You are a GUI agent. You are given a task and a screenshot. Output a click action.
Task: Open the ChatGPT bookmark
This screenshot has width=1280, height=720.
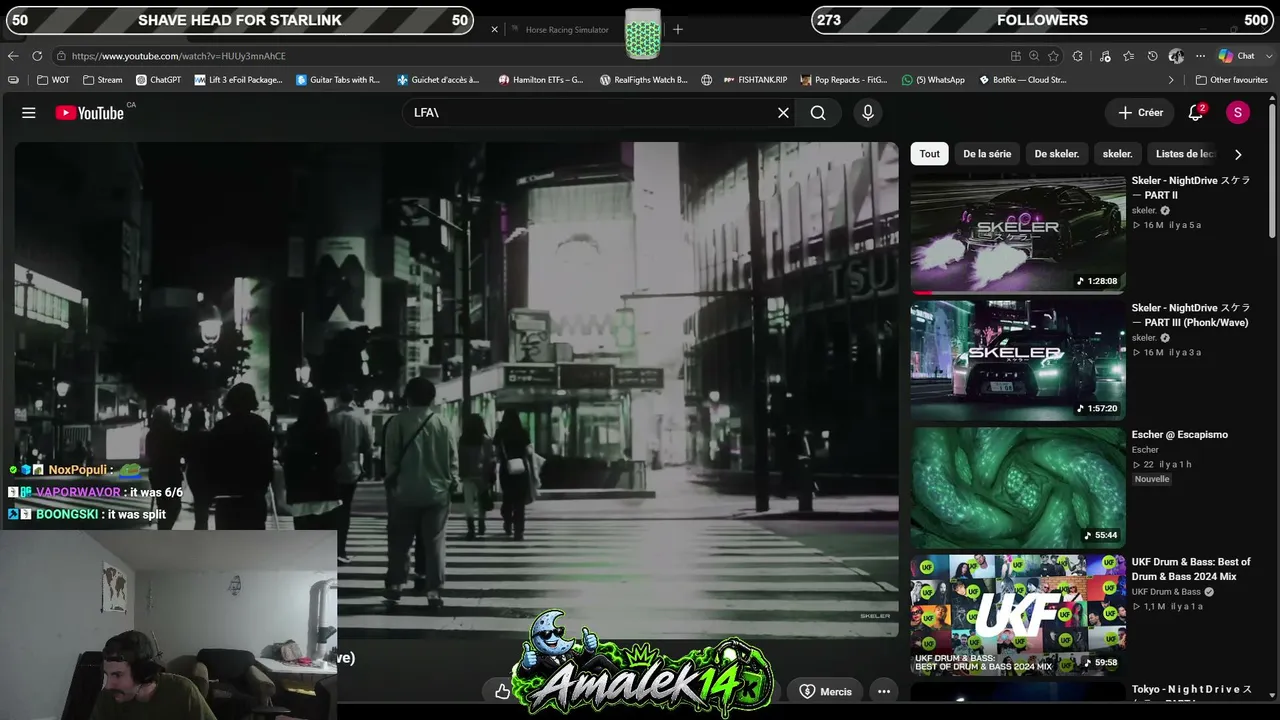[158, 80]
